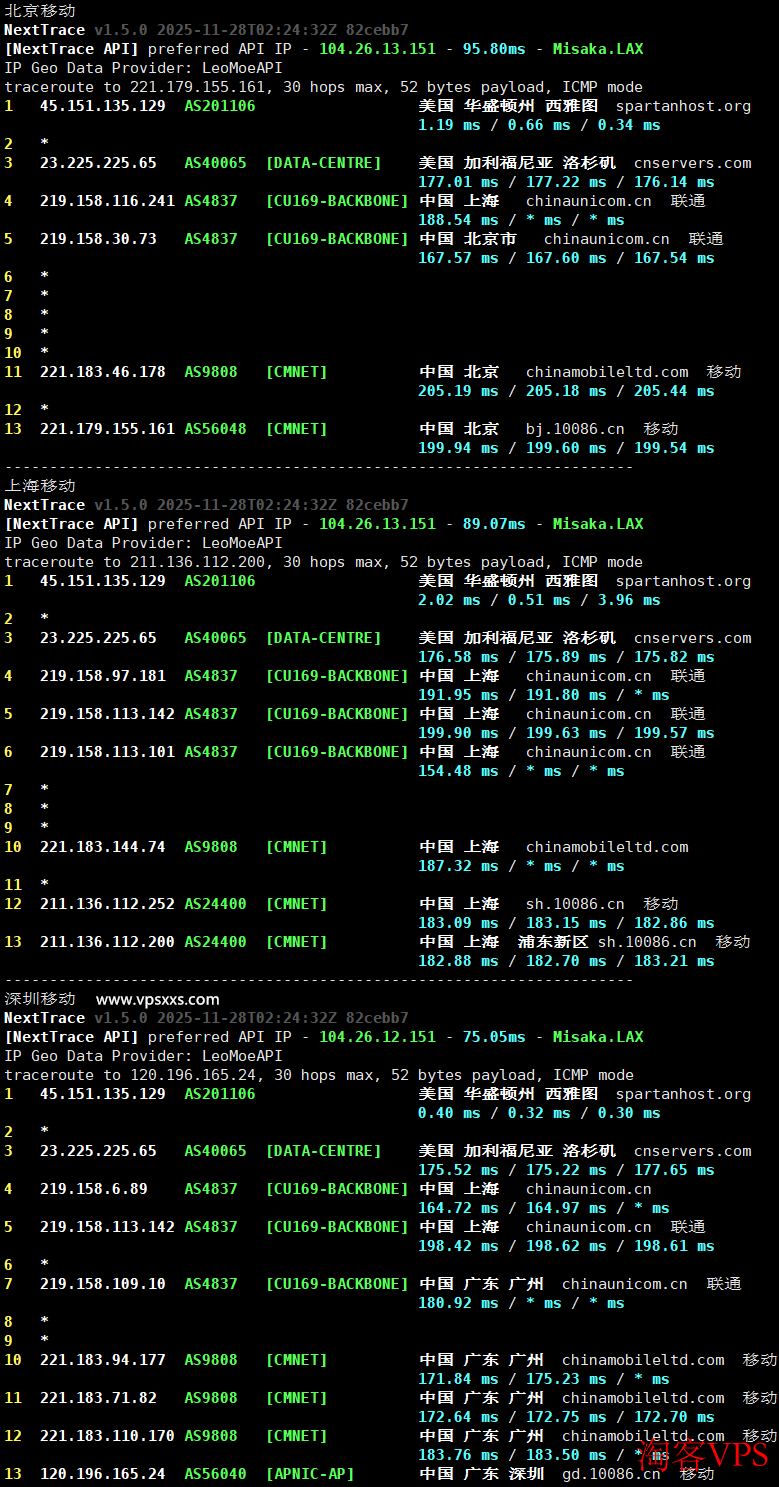Click hop IP address 221.183.46.178
Image resolution: width=779 pixels, height=1487 pixels.
click(102, 372)
